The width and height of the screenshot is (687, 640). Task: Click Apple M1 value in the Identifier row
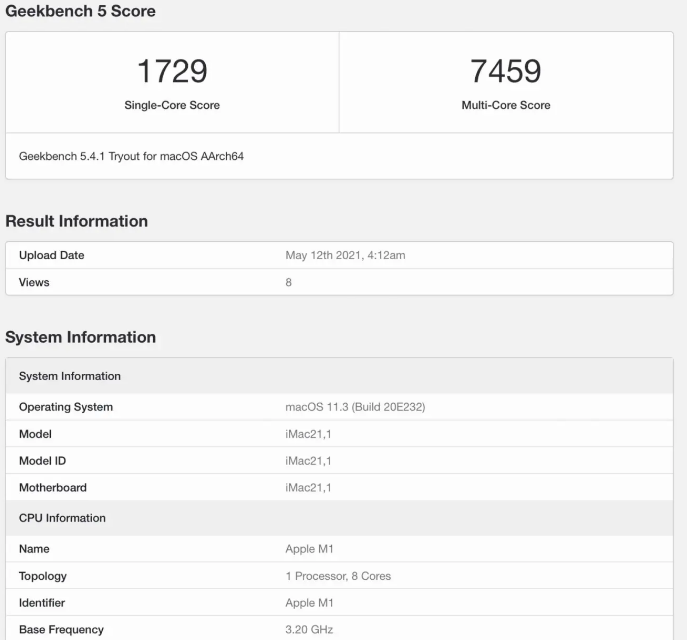click(x=309, y=603)
